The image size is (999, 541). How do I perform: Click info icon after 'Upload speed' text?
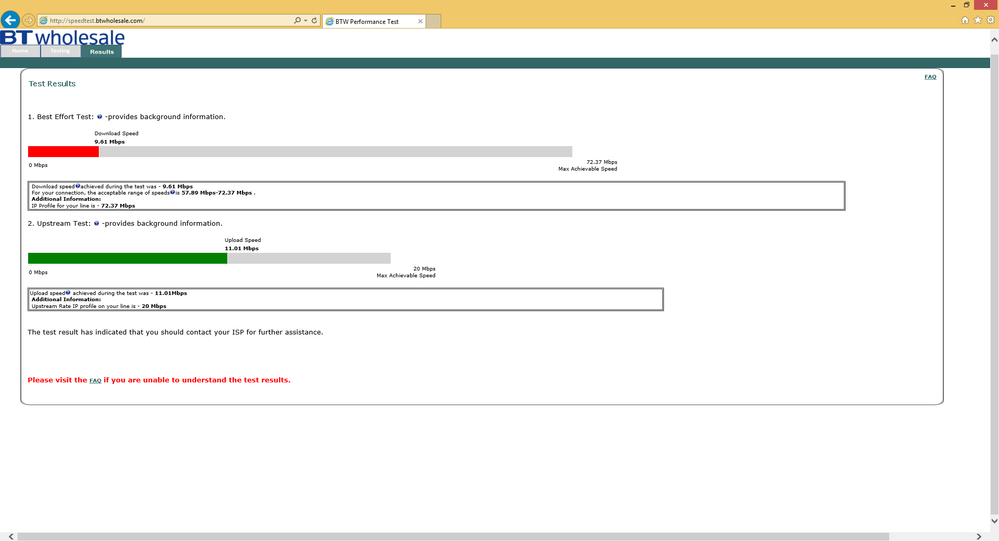pos(68,292)
